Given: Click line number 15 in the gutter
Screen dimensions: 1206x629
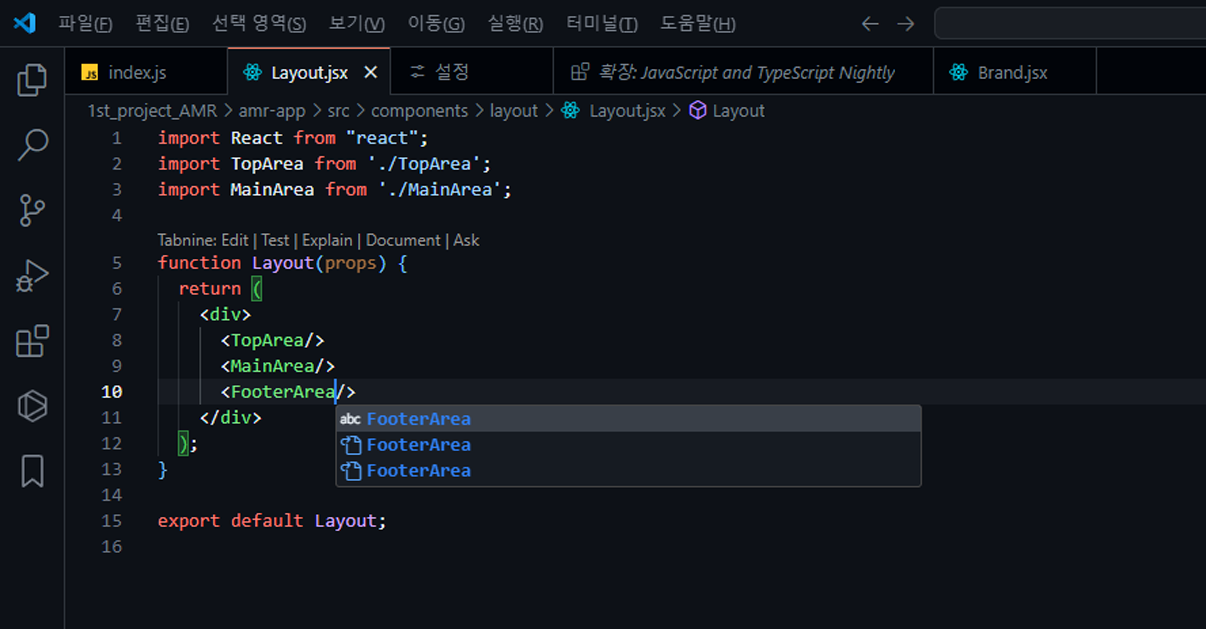Looking at the screenshot, I should point(111,521).
